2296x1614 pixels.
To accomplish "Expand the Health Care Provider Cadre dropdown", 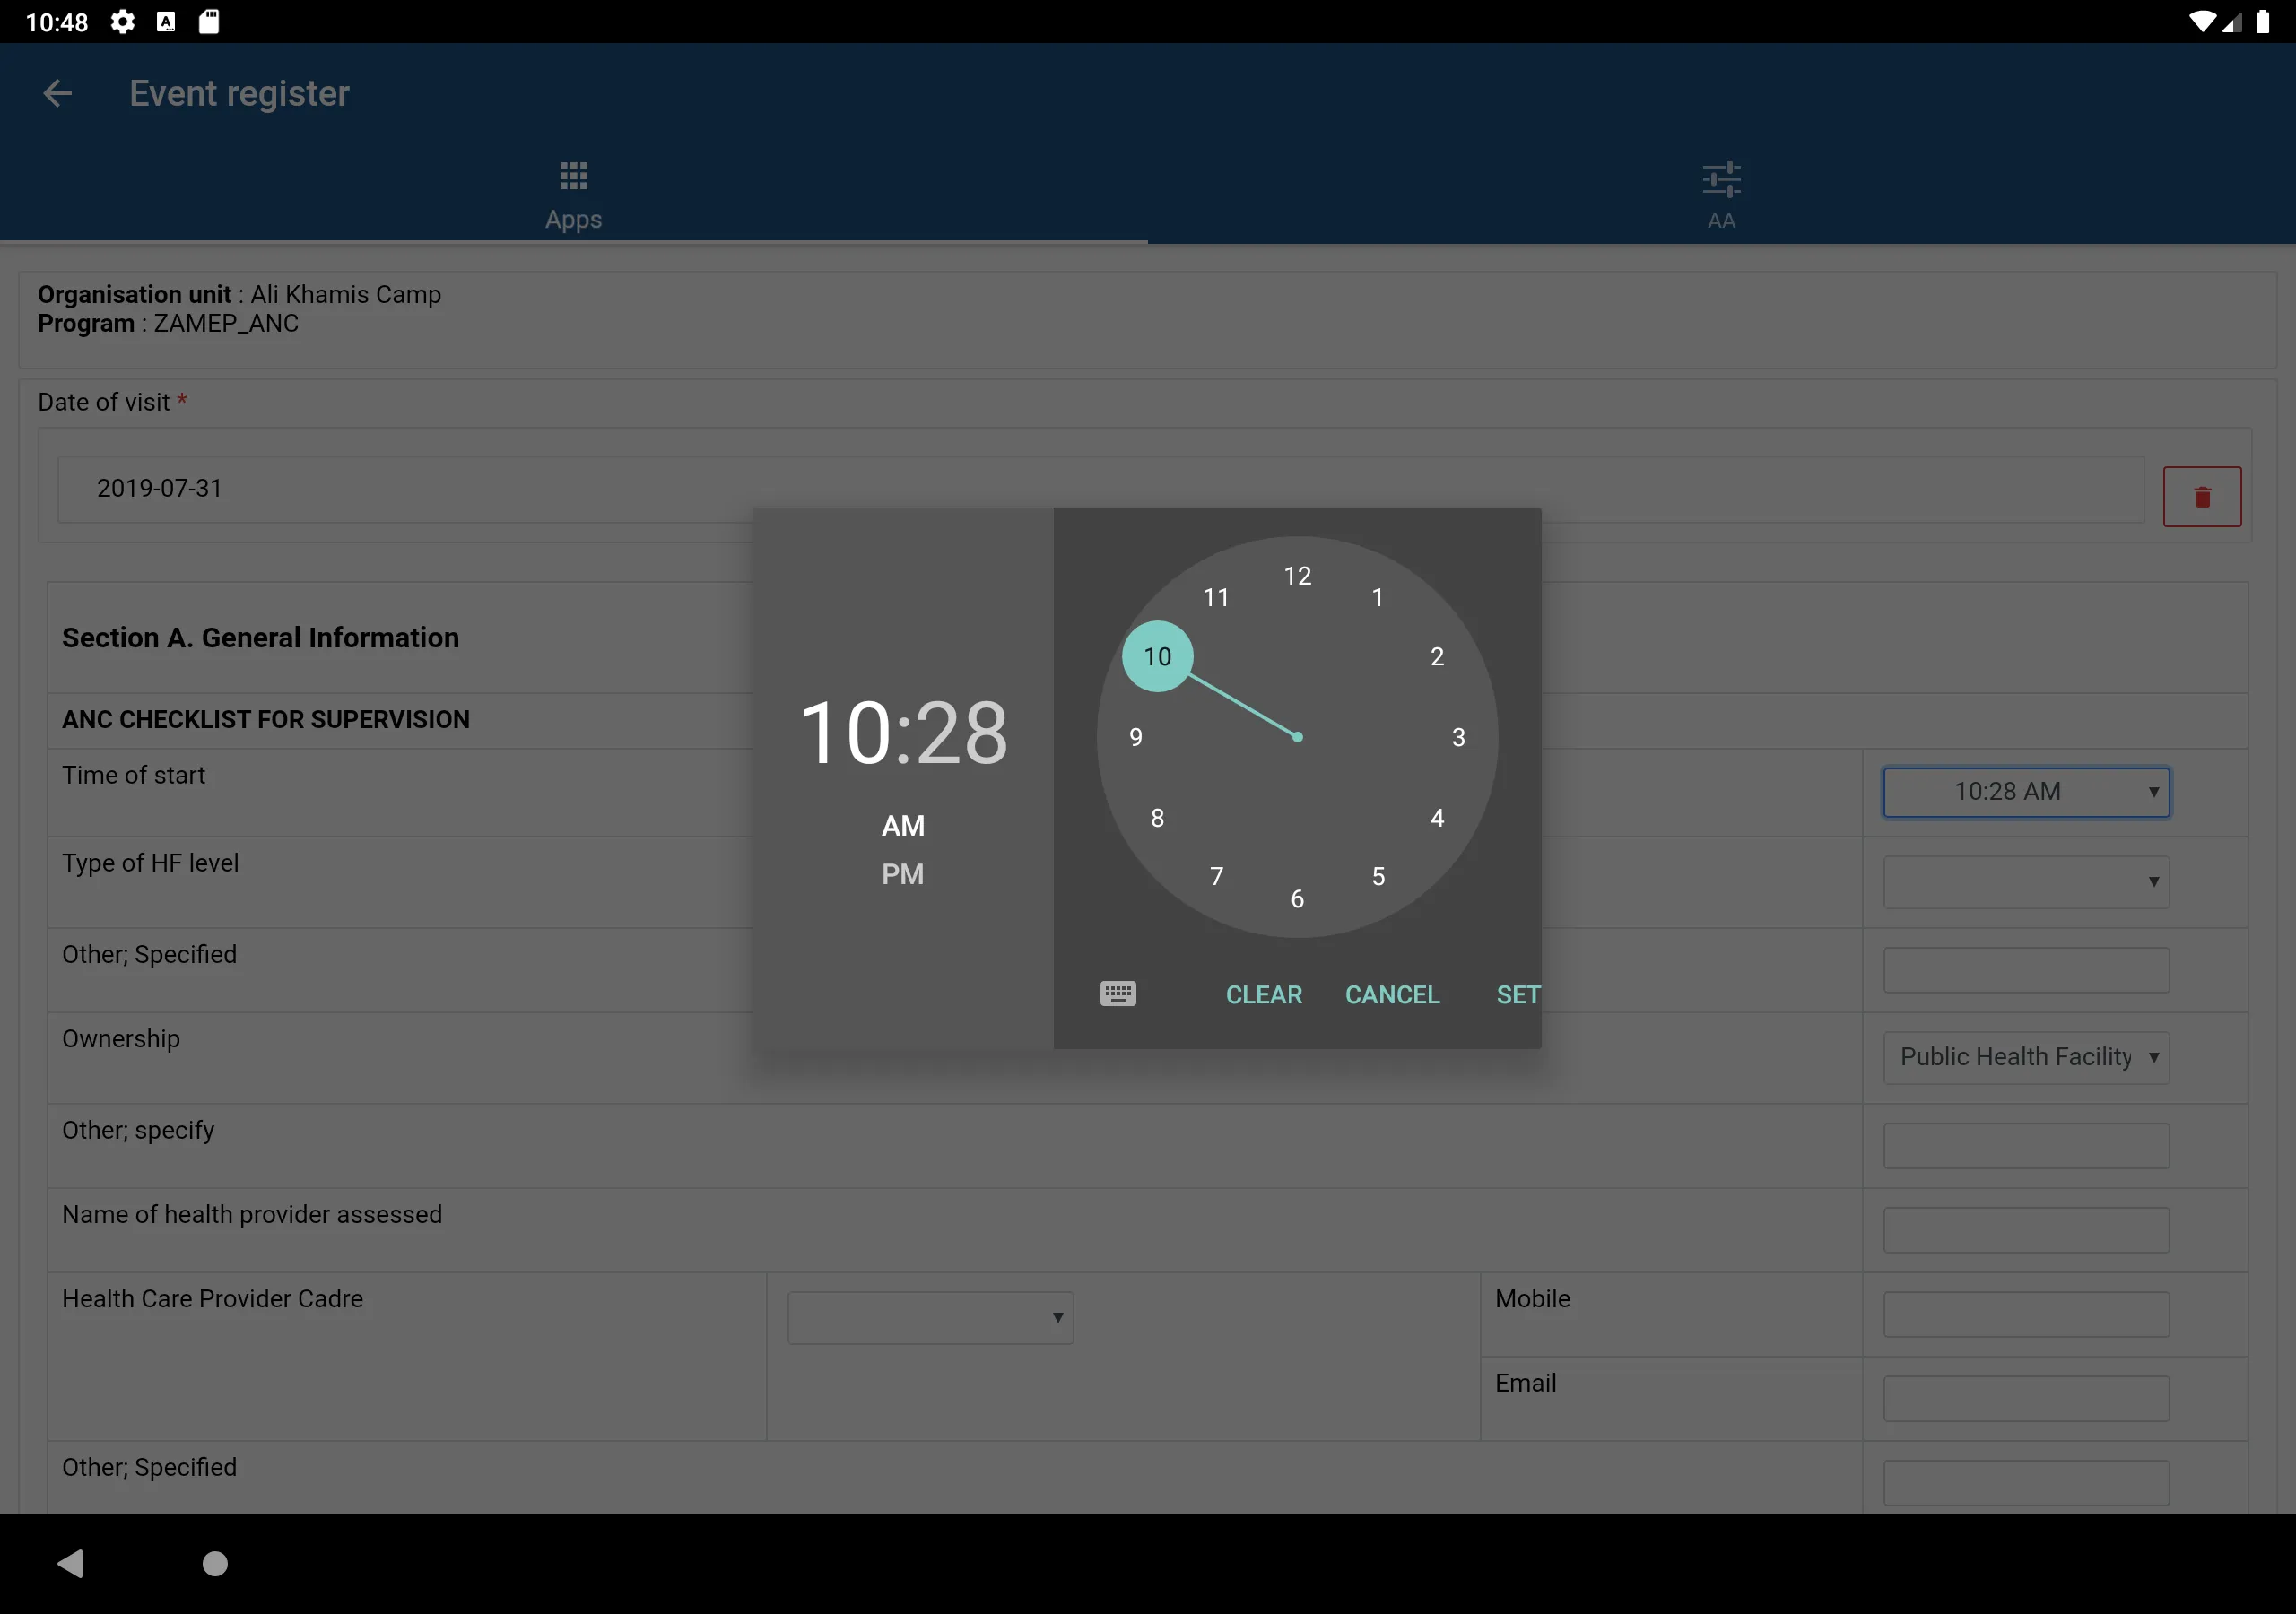I will pos(930,1317).
